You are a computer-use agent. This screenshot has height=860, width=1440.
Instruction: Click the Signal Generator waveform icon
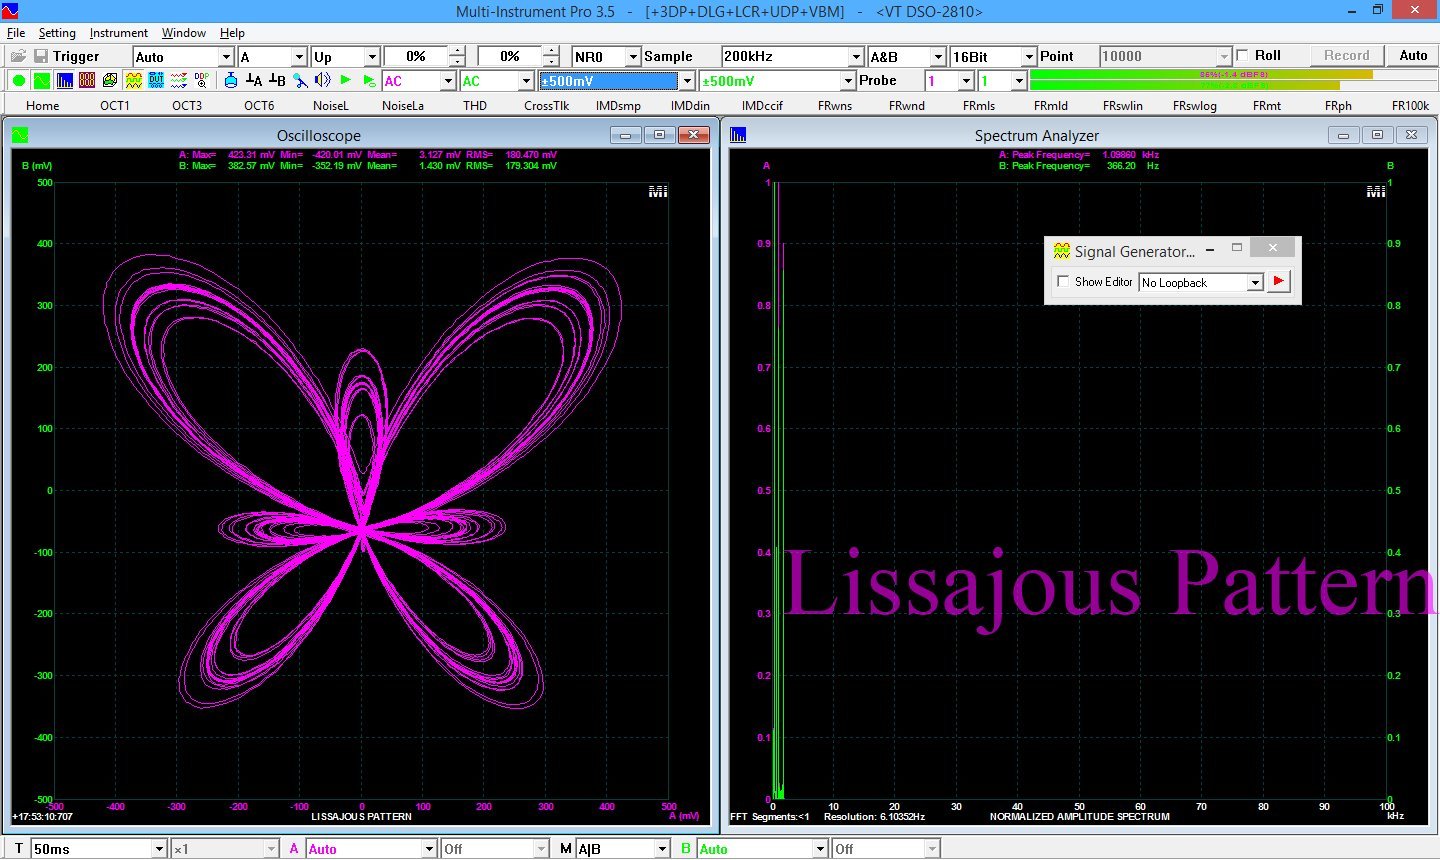134,81
